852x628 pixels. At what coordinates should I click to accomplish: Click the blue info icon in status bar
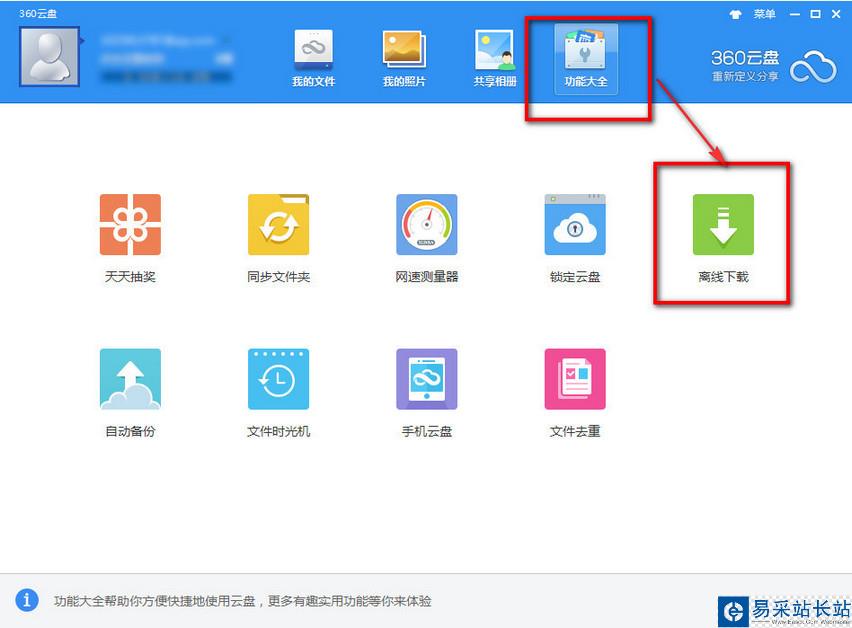coord(27,600)
